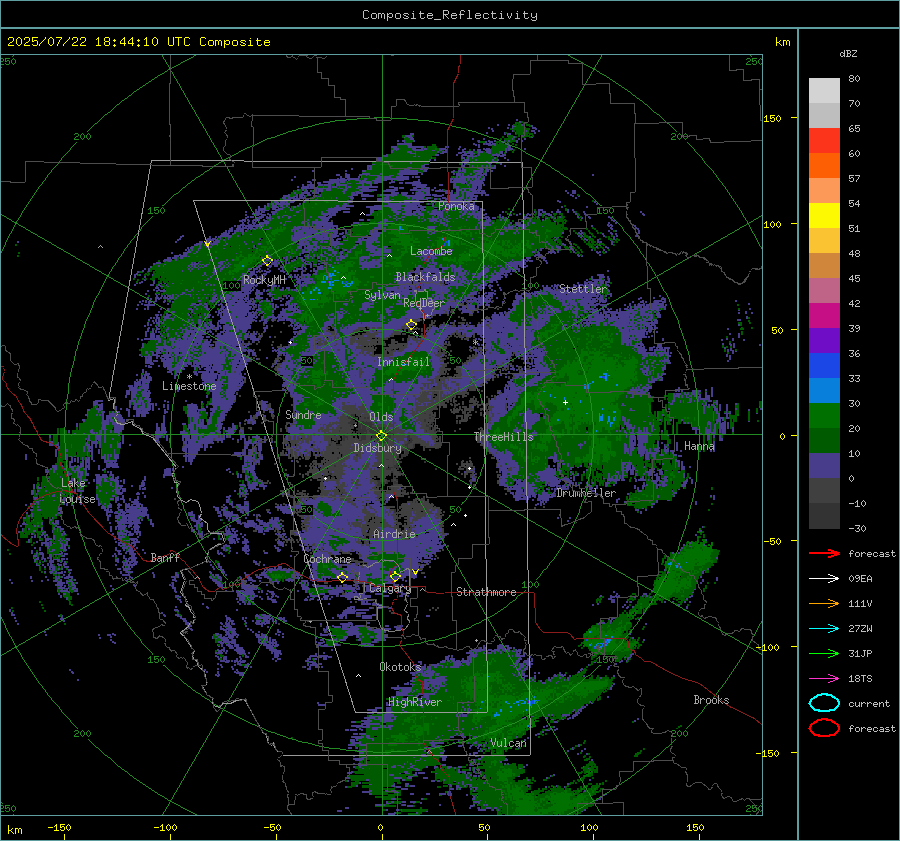Click the Ponoka city label
The image size is (900, 841).
456,206
